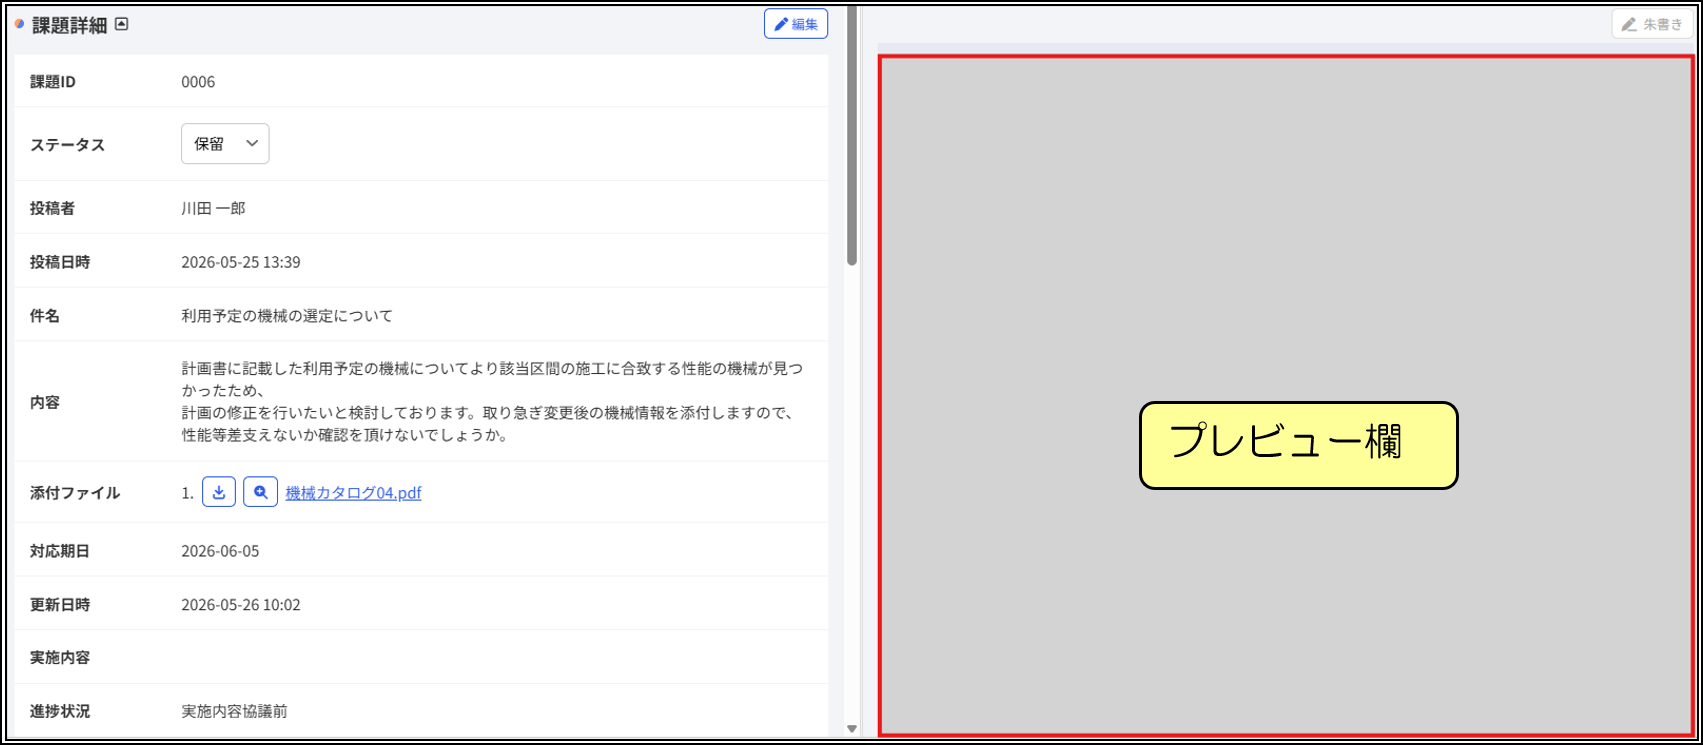
Task: Click the colored dot icon beside 課題詳細
Action: tap(19, 24)
